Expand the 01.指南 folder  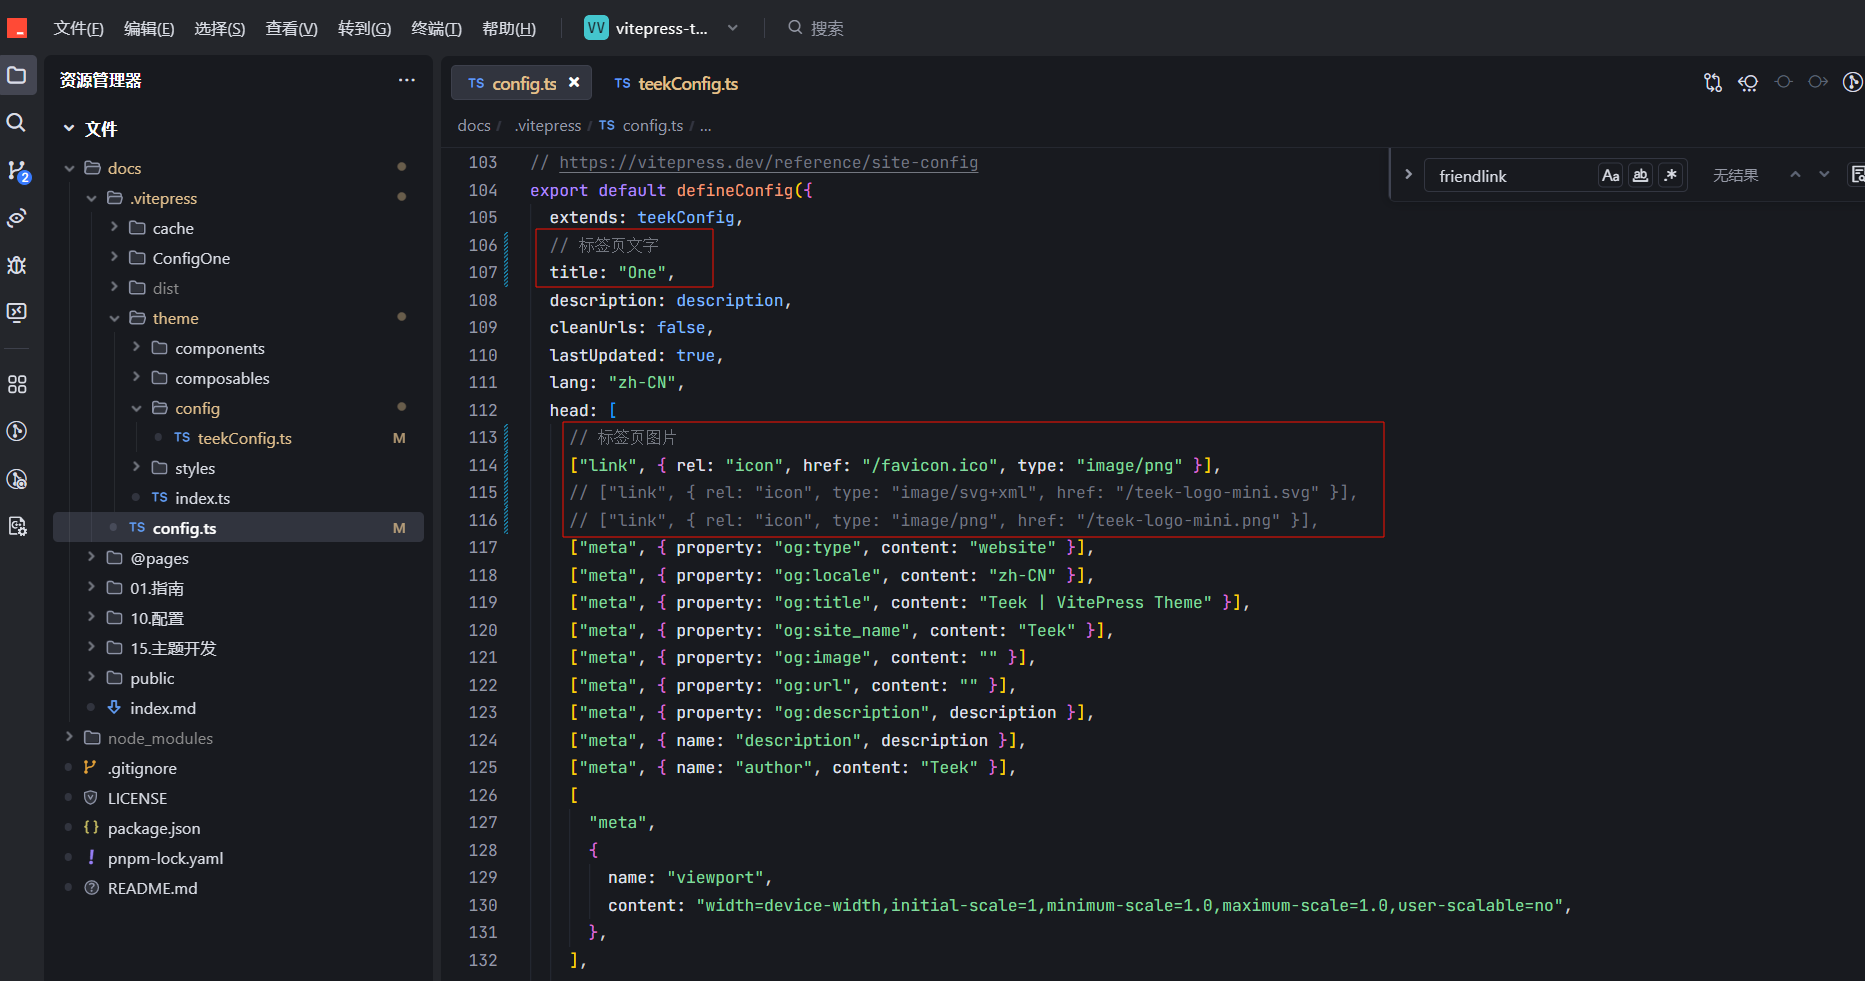click(x=91, y=588)
